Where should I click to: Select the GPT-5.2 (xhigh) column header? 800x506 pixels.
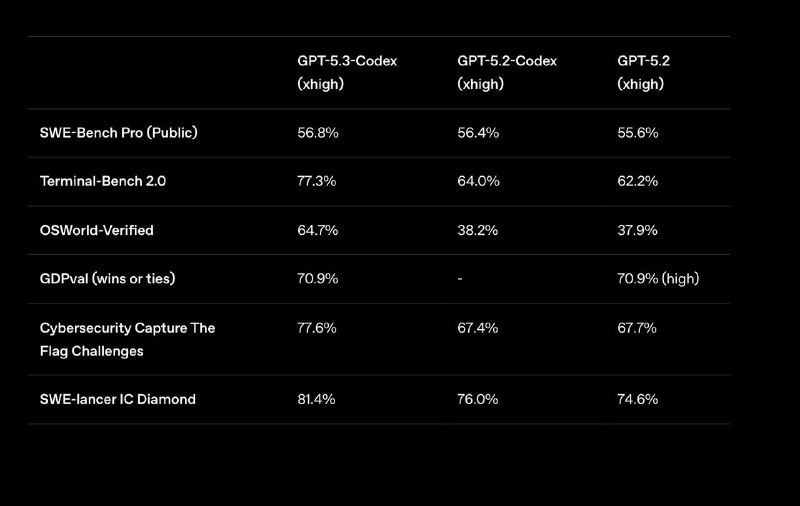click(643, 73)
